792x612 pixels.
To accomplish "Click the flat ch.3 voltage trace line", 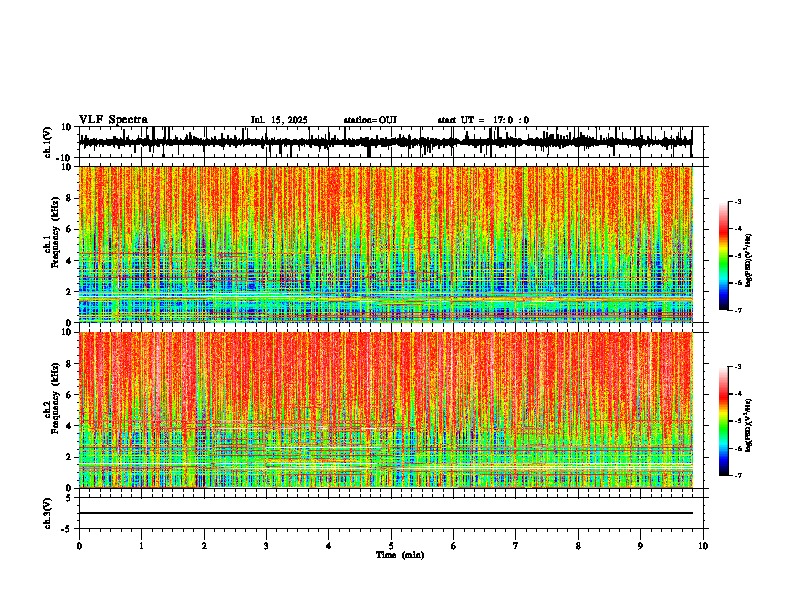I will [x=385, y=513].
